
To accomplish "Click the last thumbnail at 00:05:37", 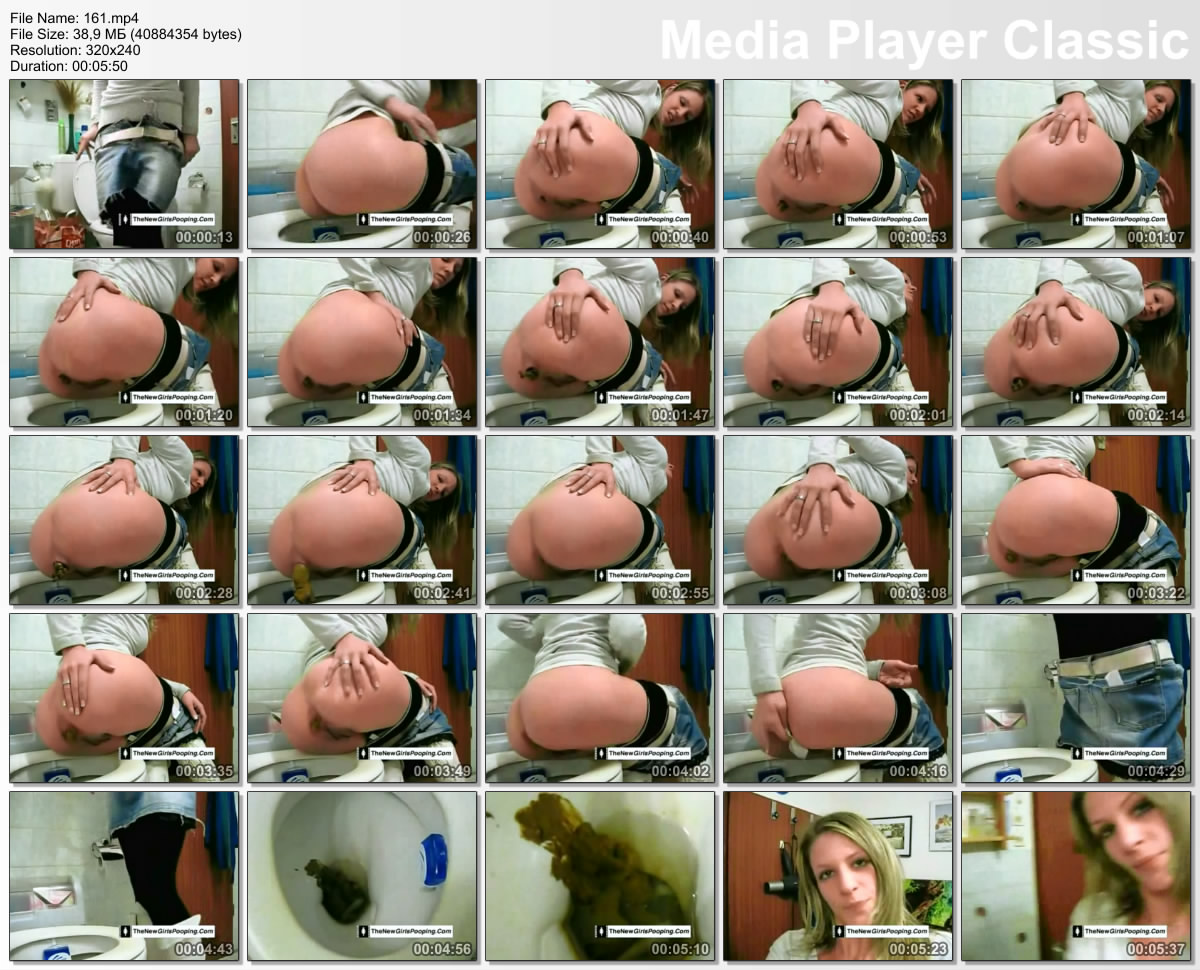I will click(x=1076, y=876).
